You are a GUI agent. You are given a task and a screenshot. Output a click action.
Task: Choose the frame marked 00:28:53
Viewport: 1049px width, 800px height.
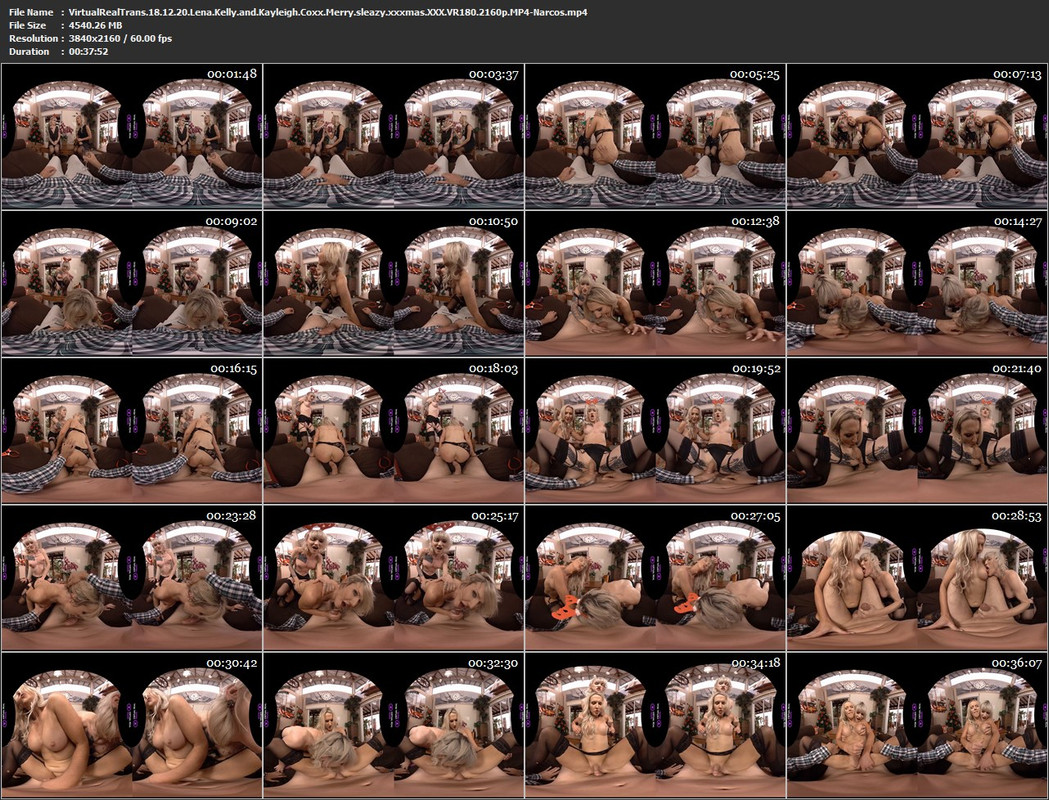pos(917,579)
